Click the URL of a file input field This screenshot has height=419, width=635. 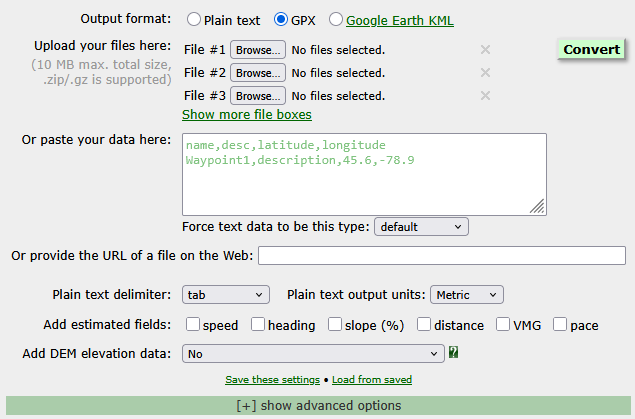point(442,256)
